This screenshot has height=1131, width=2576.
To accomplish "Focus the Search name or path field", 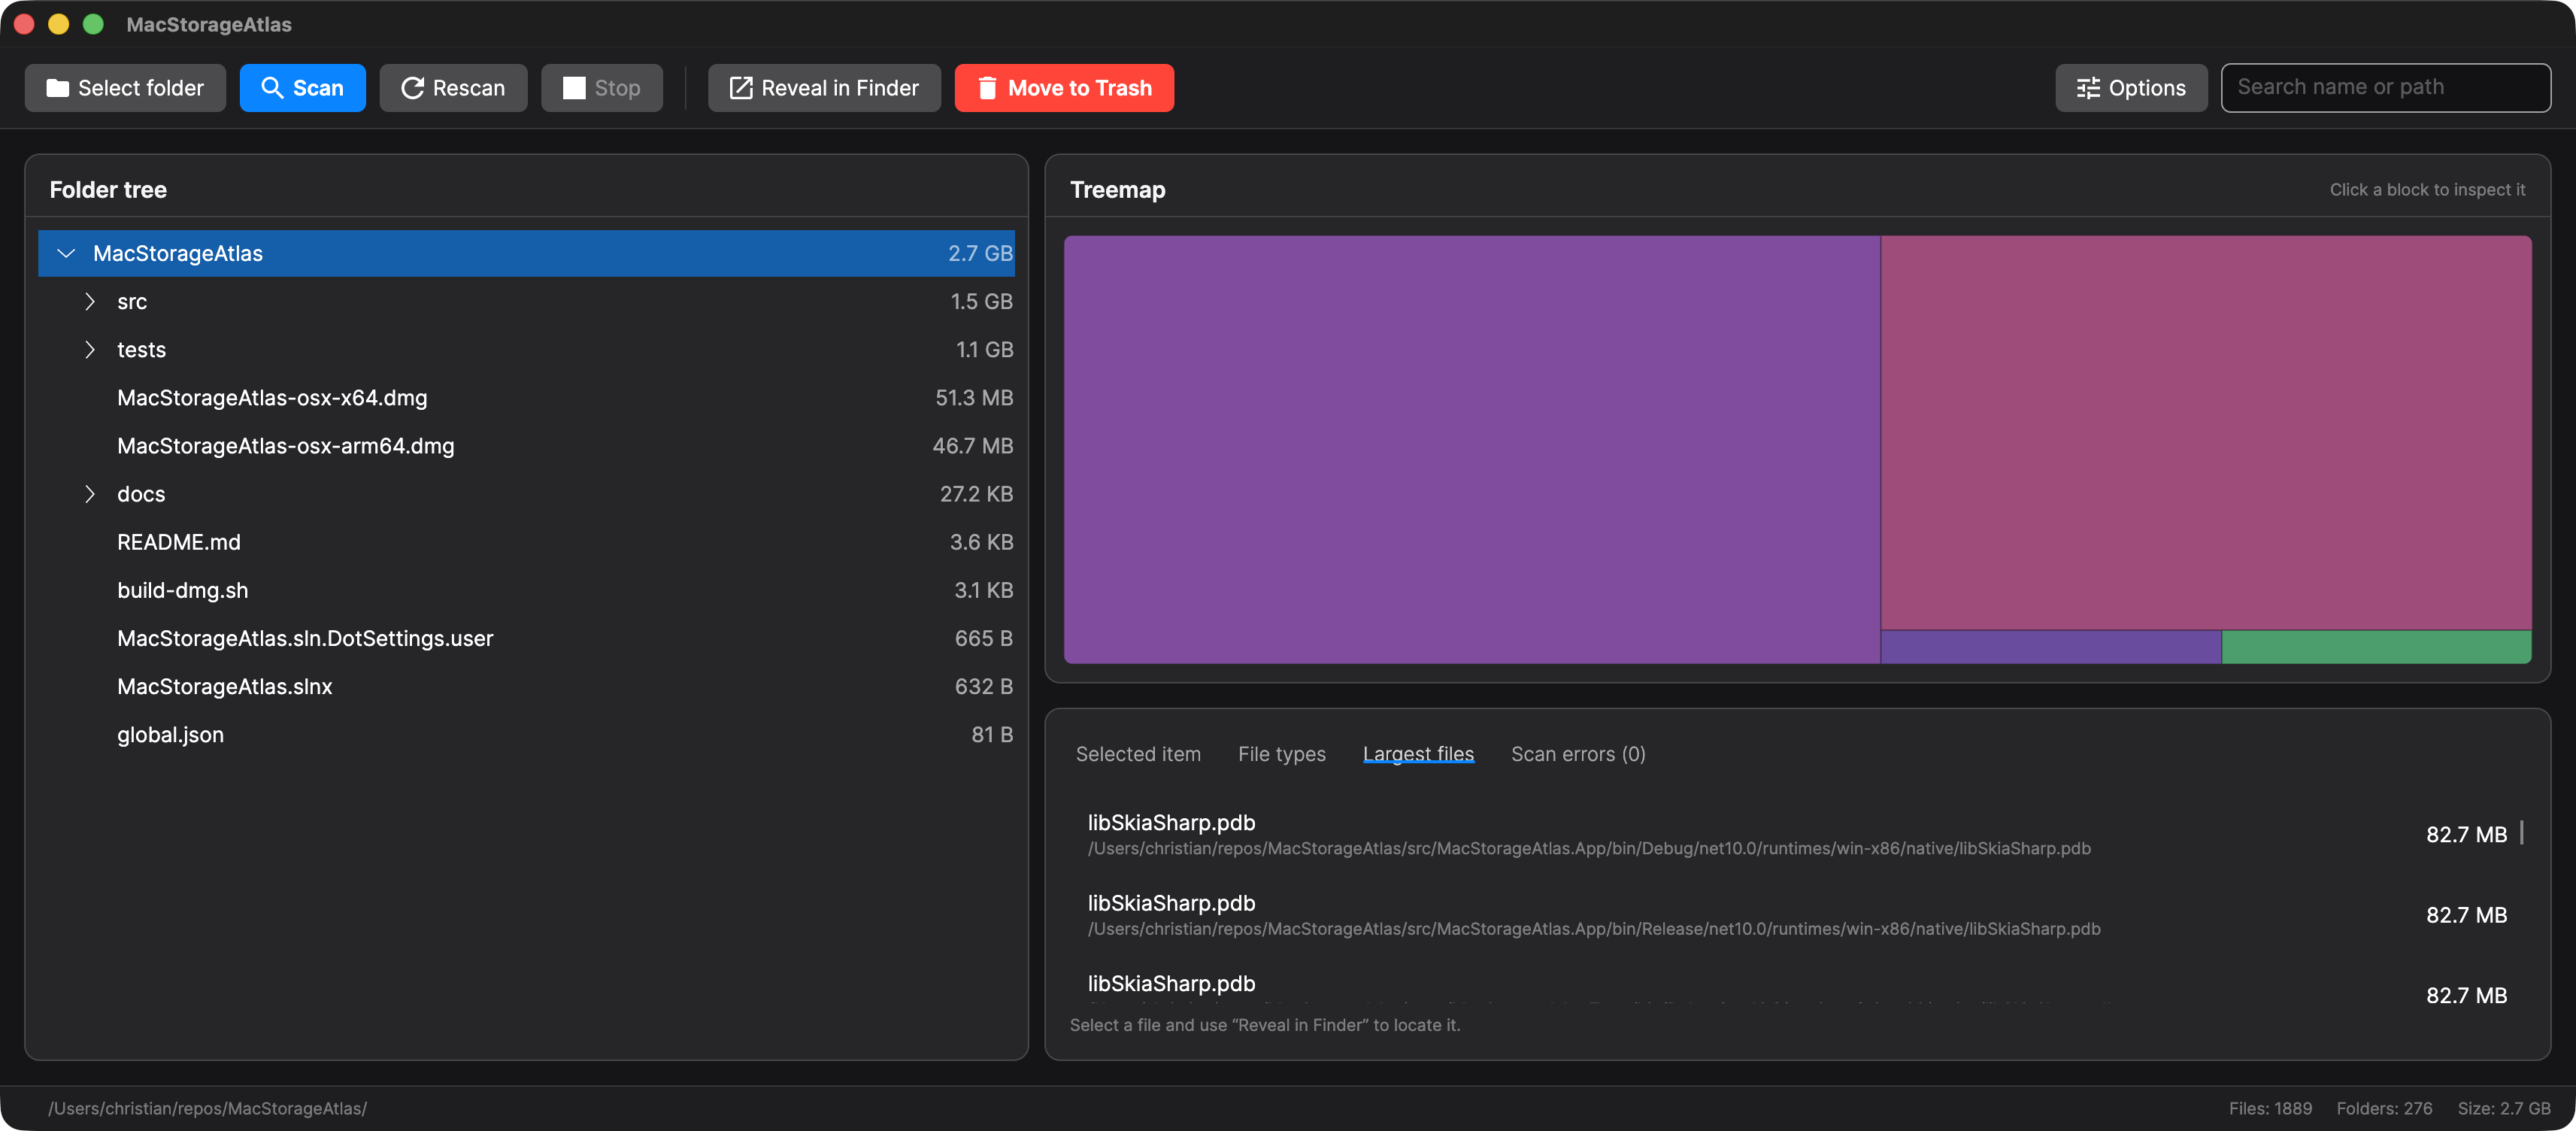I will (x=2386, y=88).
